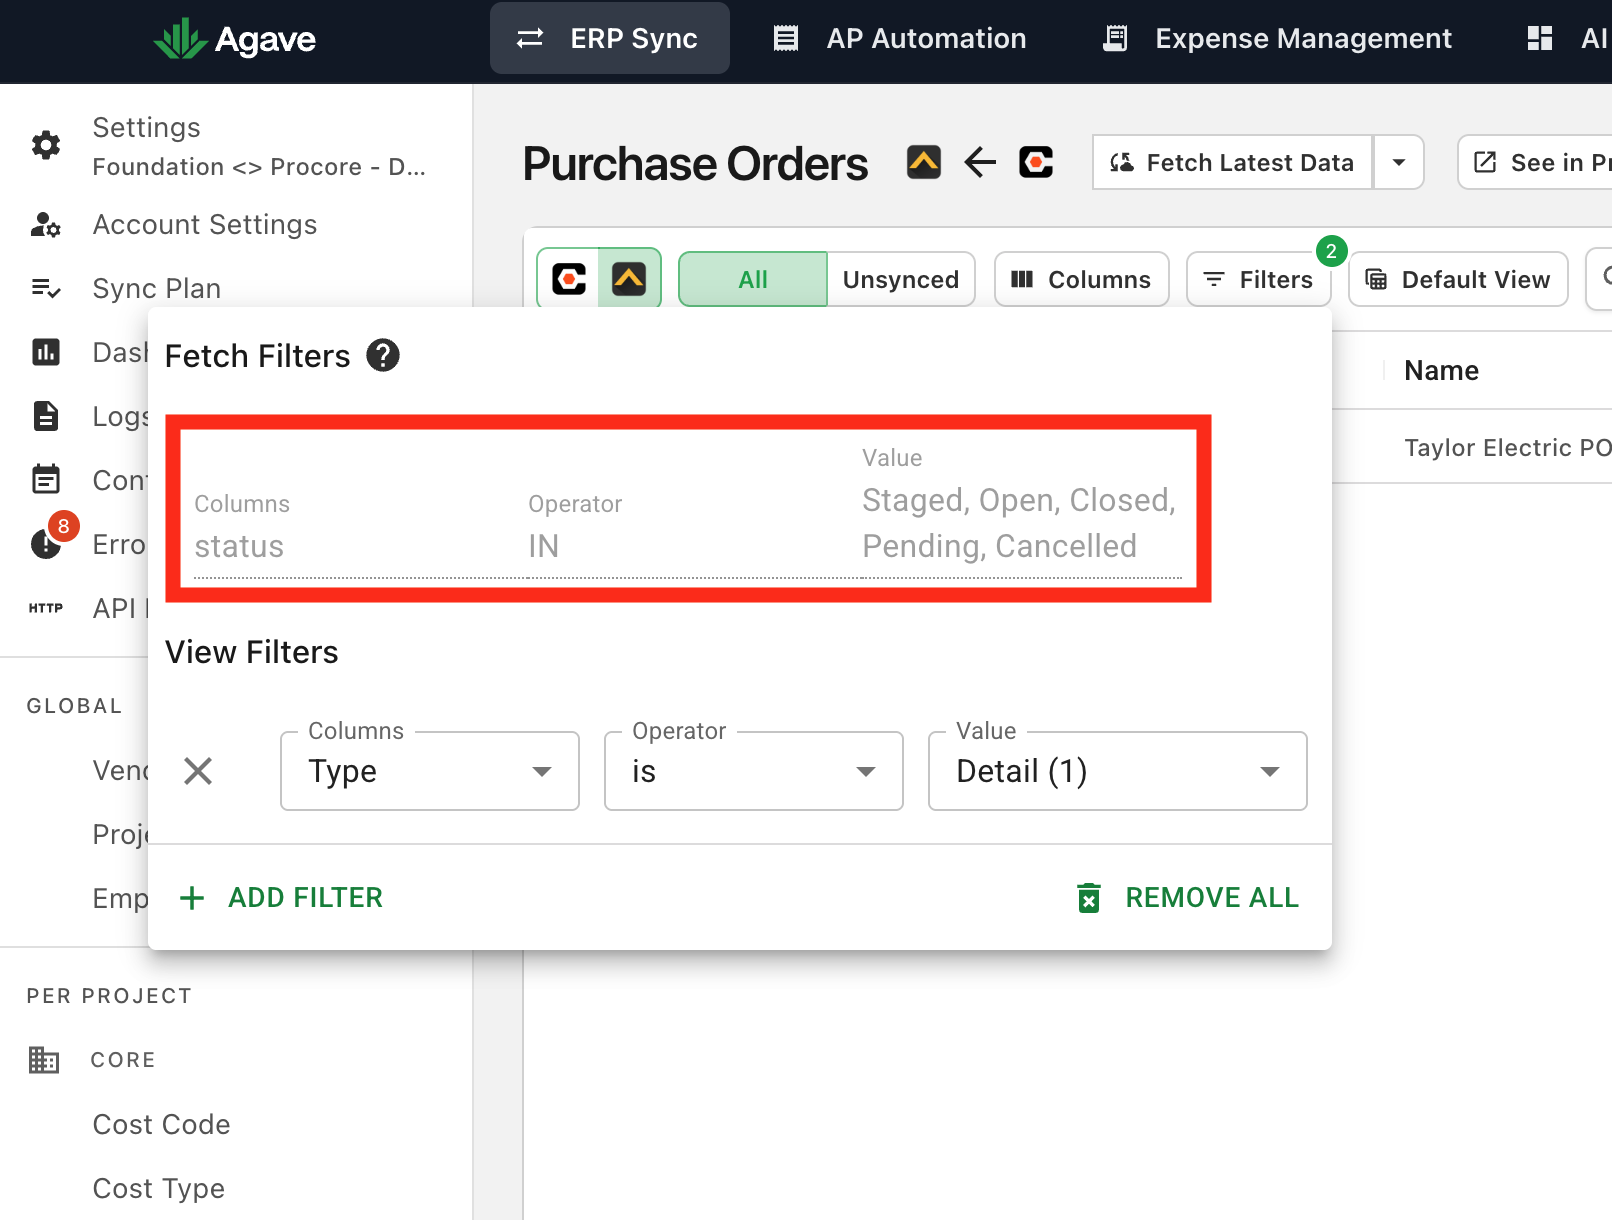Click the Settings gear icon in sidebar

point(46,145)
